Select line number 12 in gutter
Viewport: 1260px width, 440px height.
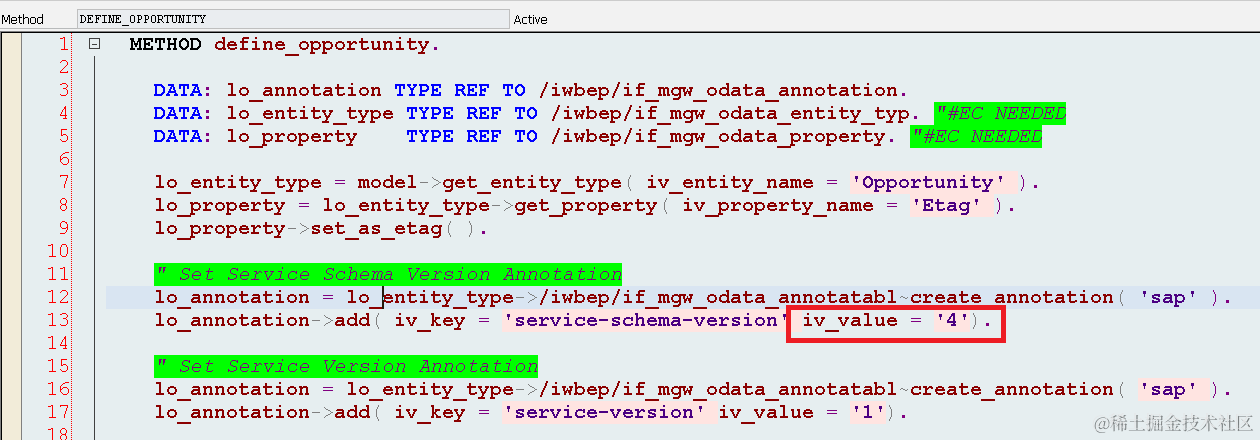[x=58, y=297]
